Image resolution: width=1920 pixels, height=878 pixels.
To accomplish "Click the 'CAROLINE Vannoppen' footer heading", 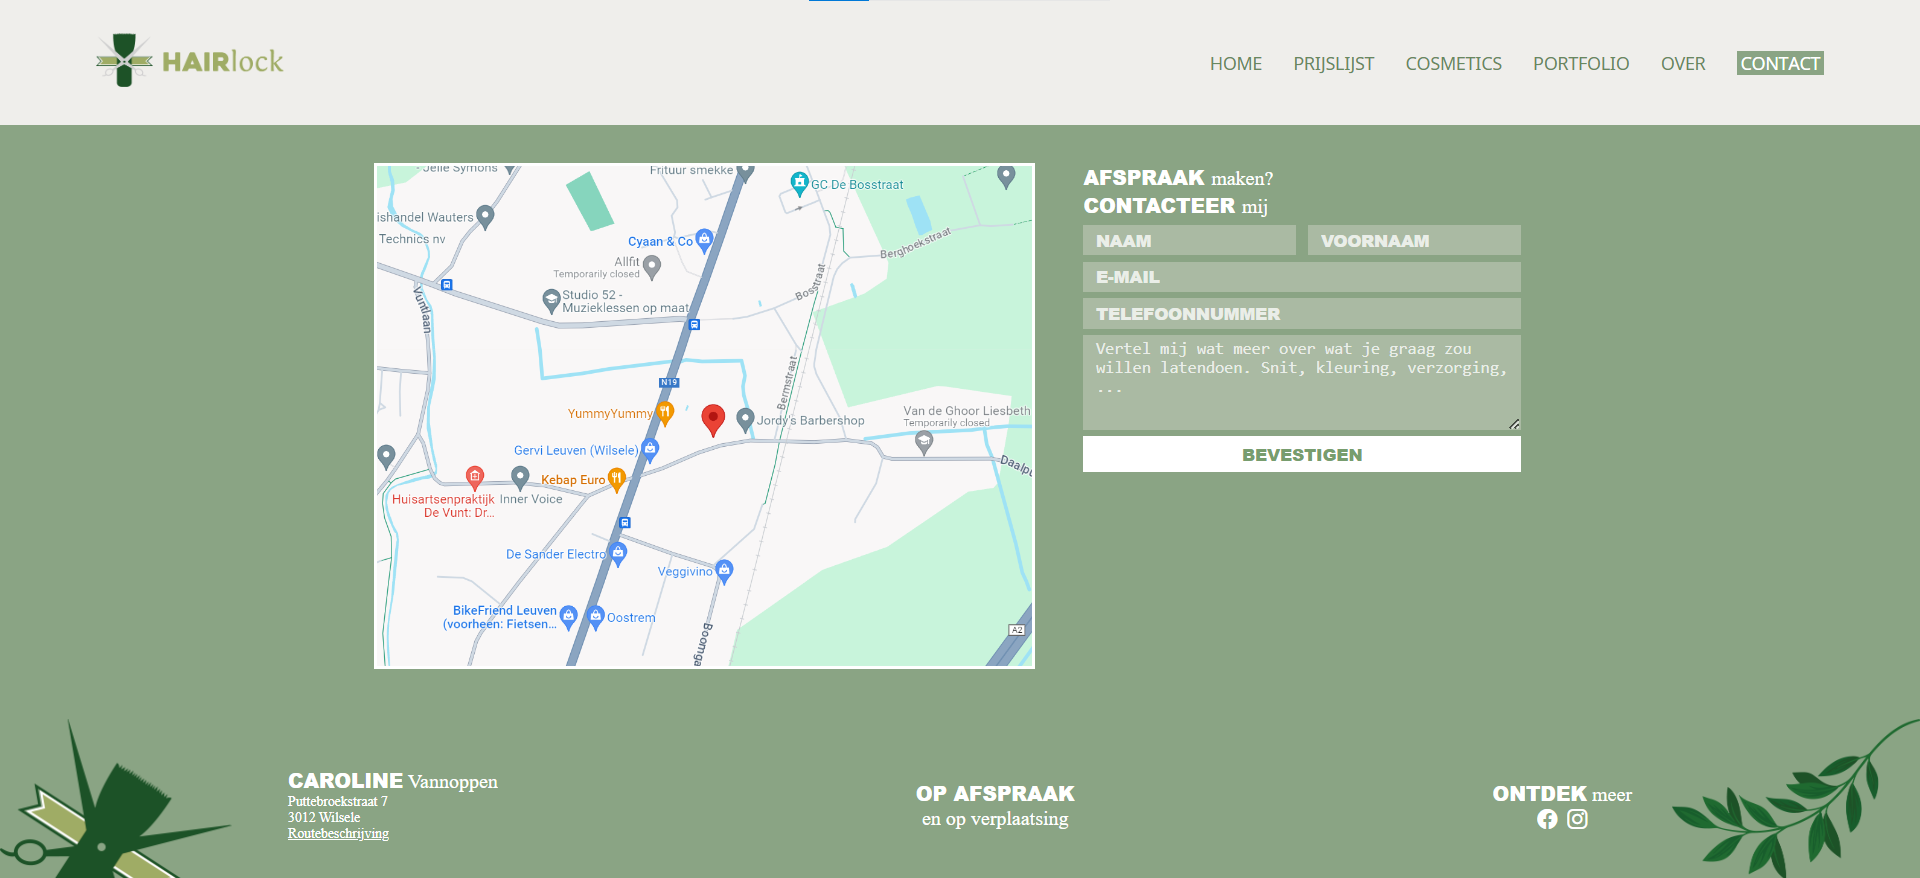I will (x=393, y=781).
